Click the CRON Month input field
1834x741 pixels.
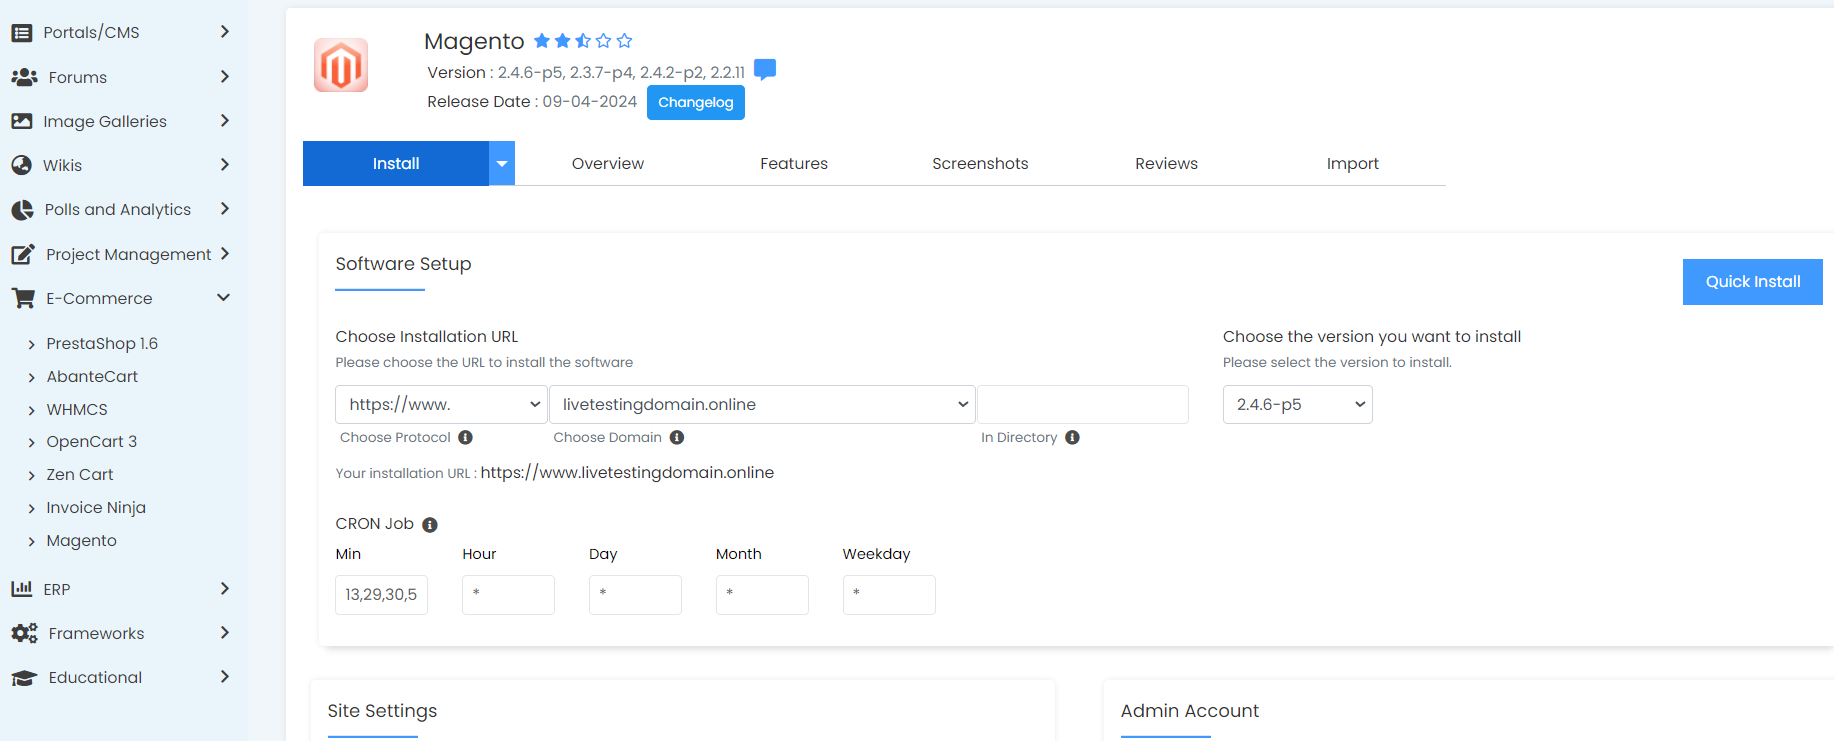(x=762, y=595)
